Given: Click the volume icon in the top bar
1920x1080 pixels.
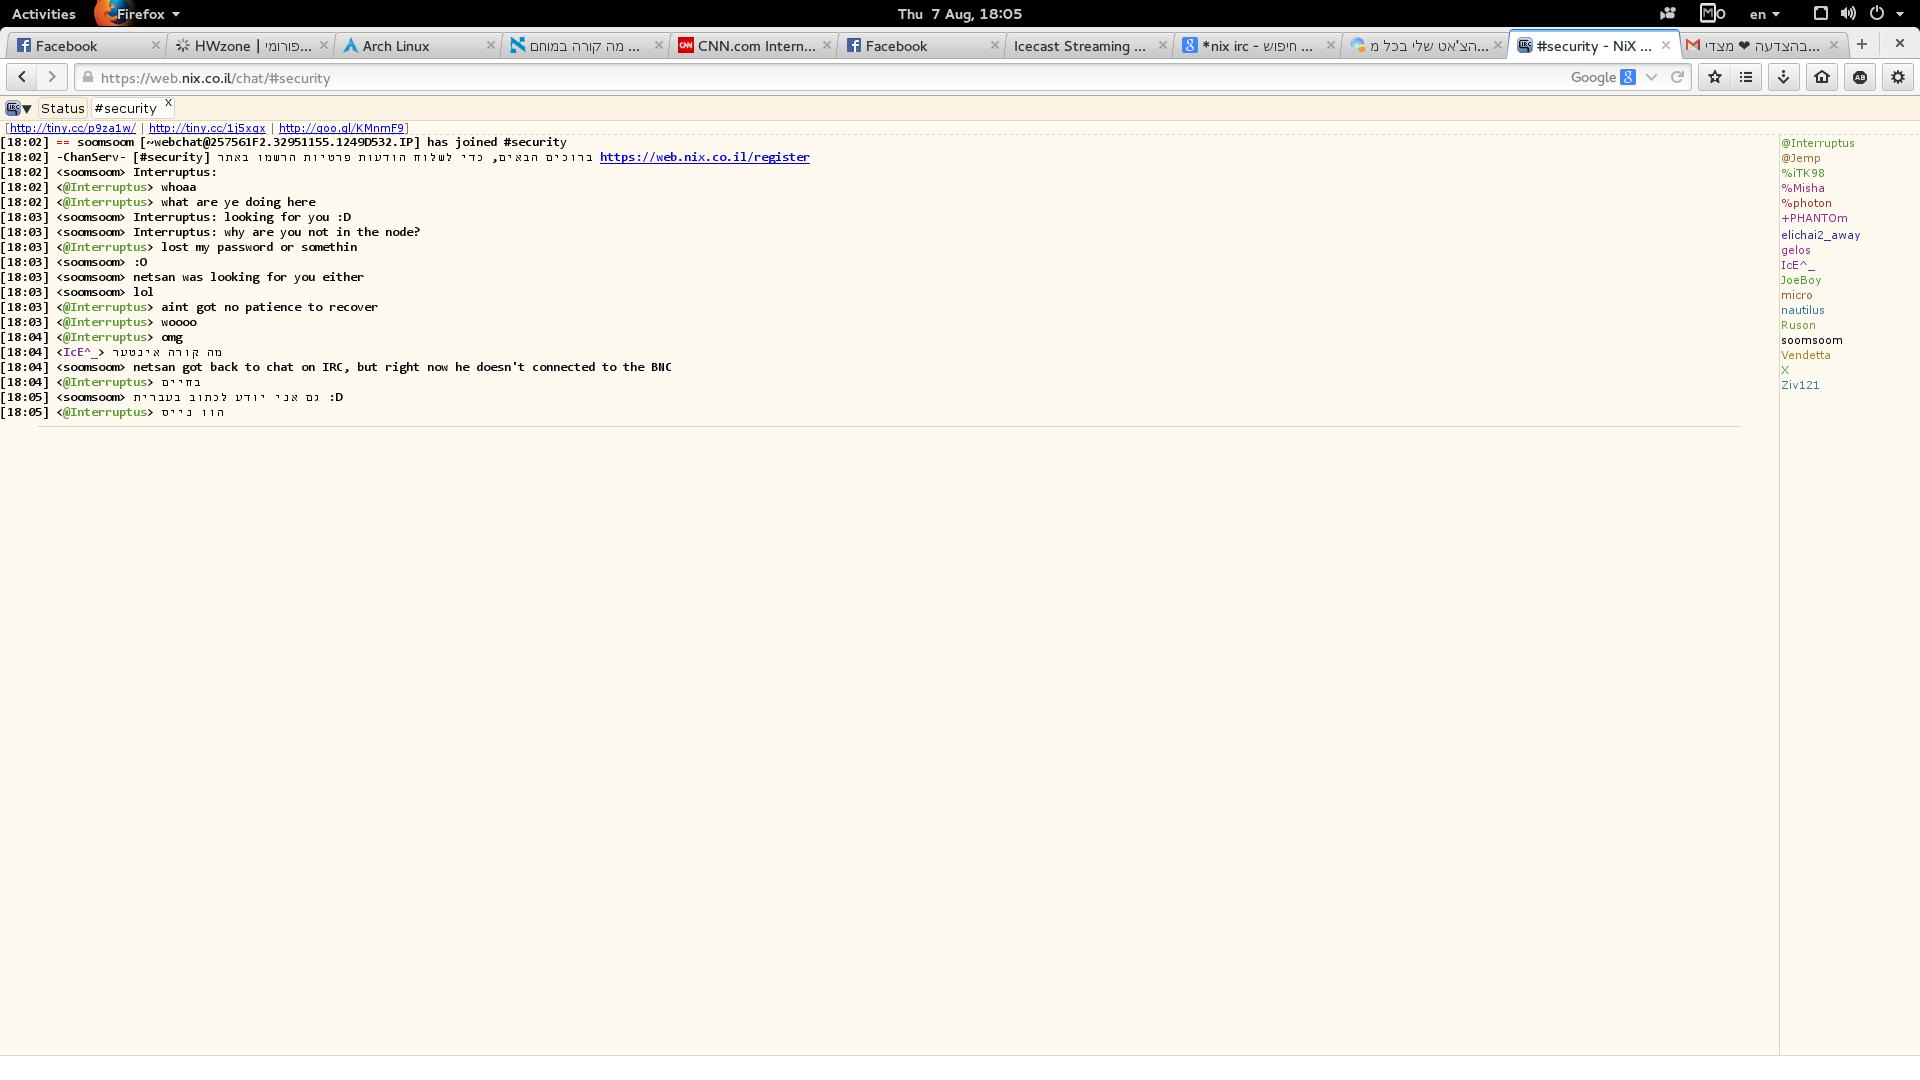Looking at the screenshot, I should [1848, 14].
